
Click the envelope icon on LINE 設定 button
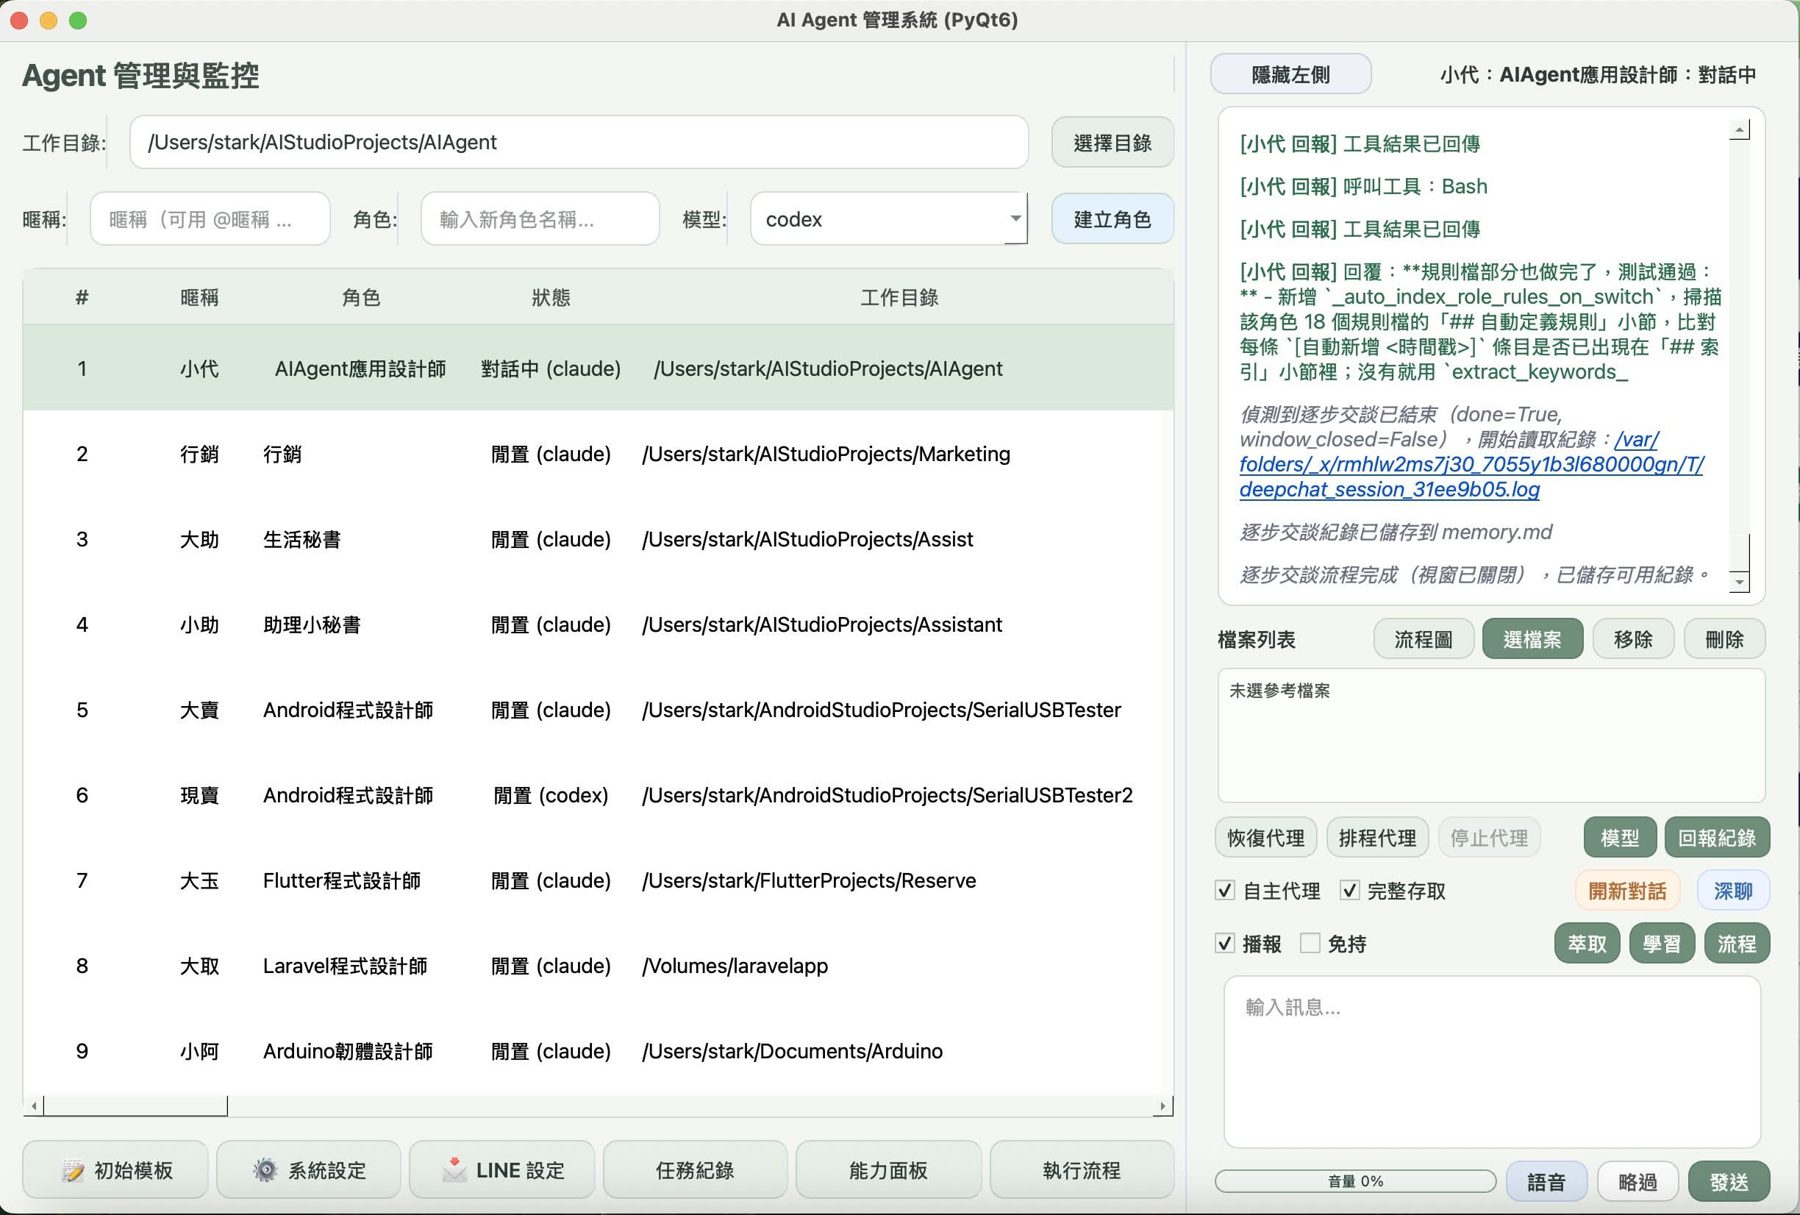coord(454,1169)
